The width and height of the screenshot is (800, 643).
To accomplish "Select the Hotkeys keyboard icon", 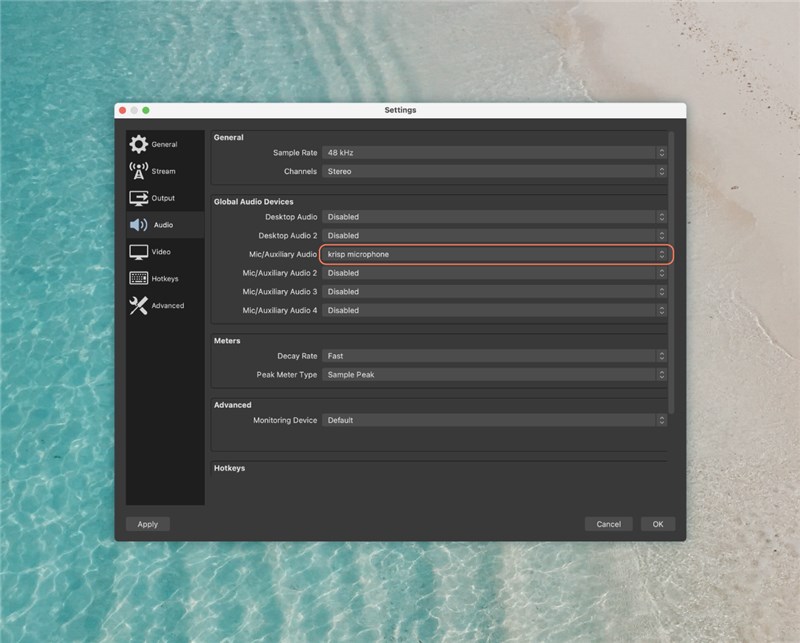I will [138, 279].
